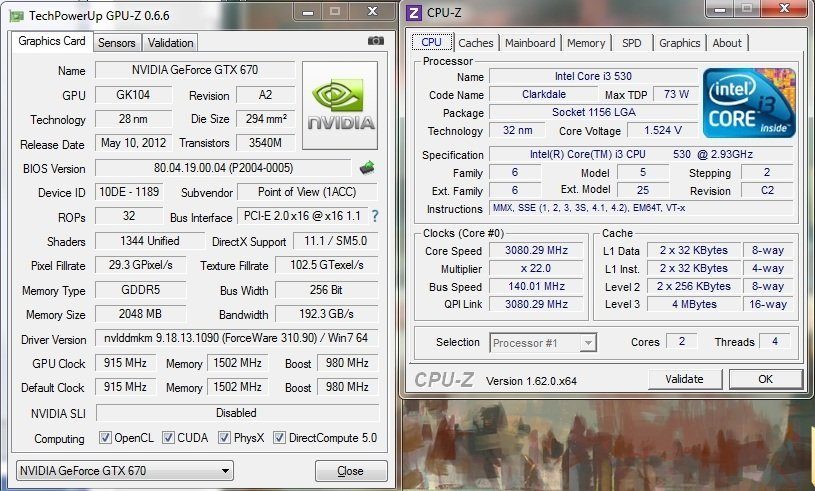Viewport: 815px width, 491px height.
Task: Open the Graphics tab in CPU-Z
Action: 679,43
